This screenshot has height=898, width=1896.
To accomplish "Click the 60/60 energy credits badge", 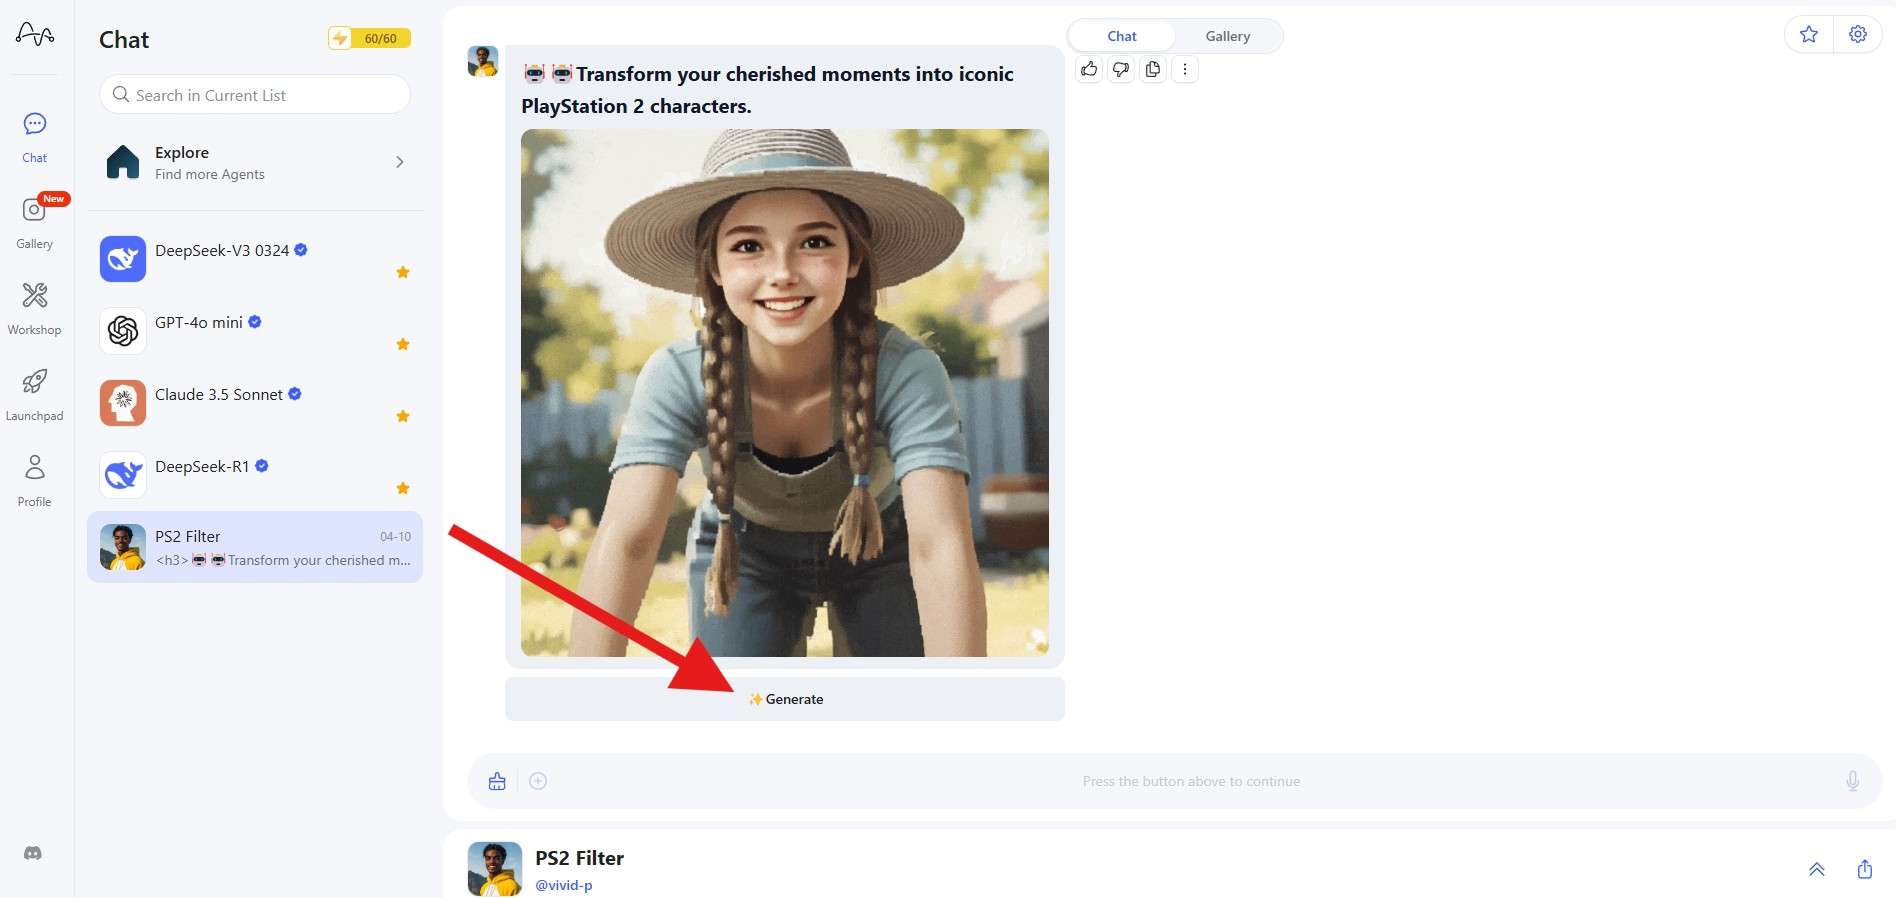I will pyautogui.click(x=370, y=38).
